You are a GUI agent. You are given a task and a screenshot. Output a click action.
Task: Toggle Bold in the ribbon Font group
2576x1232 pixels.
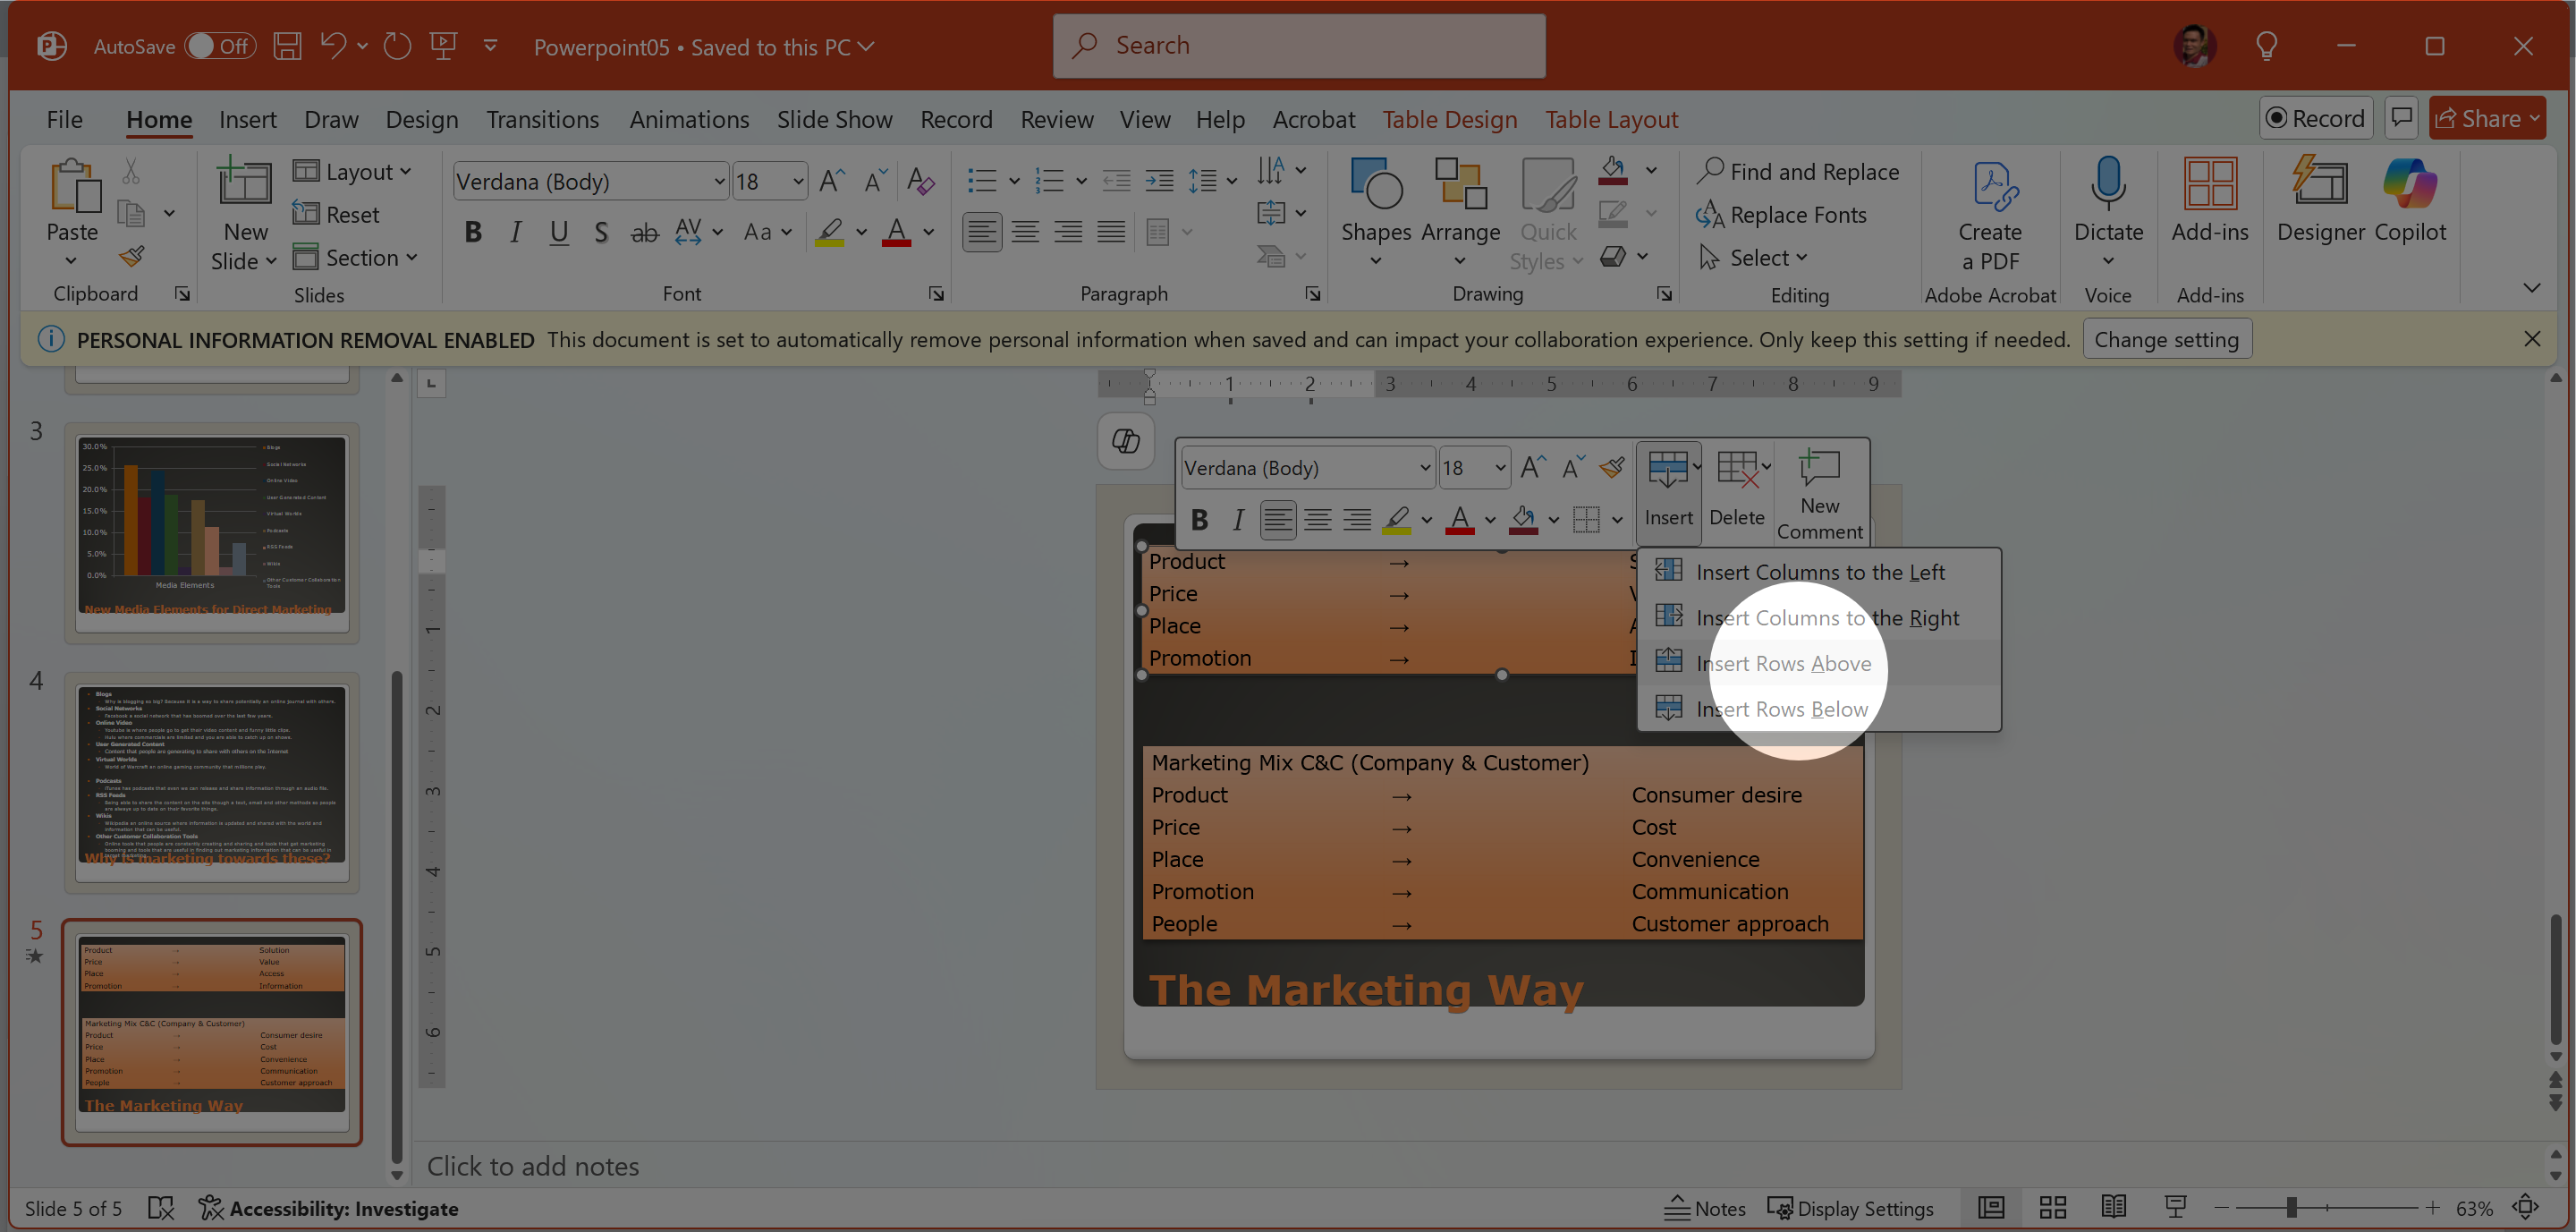[473, 232]
